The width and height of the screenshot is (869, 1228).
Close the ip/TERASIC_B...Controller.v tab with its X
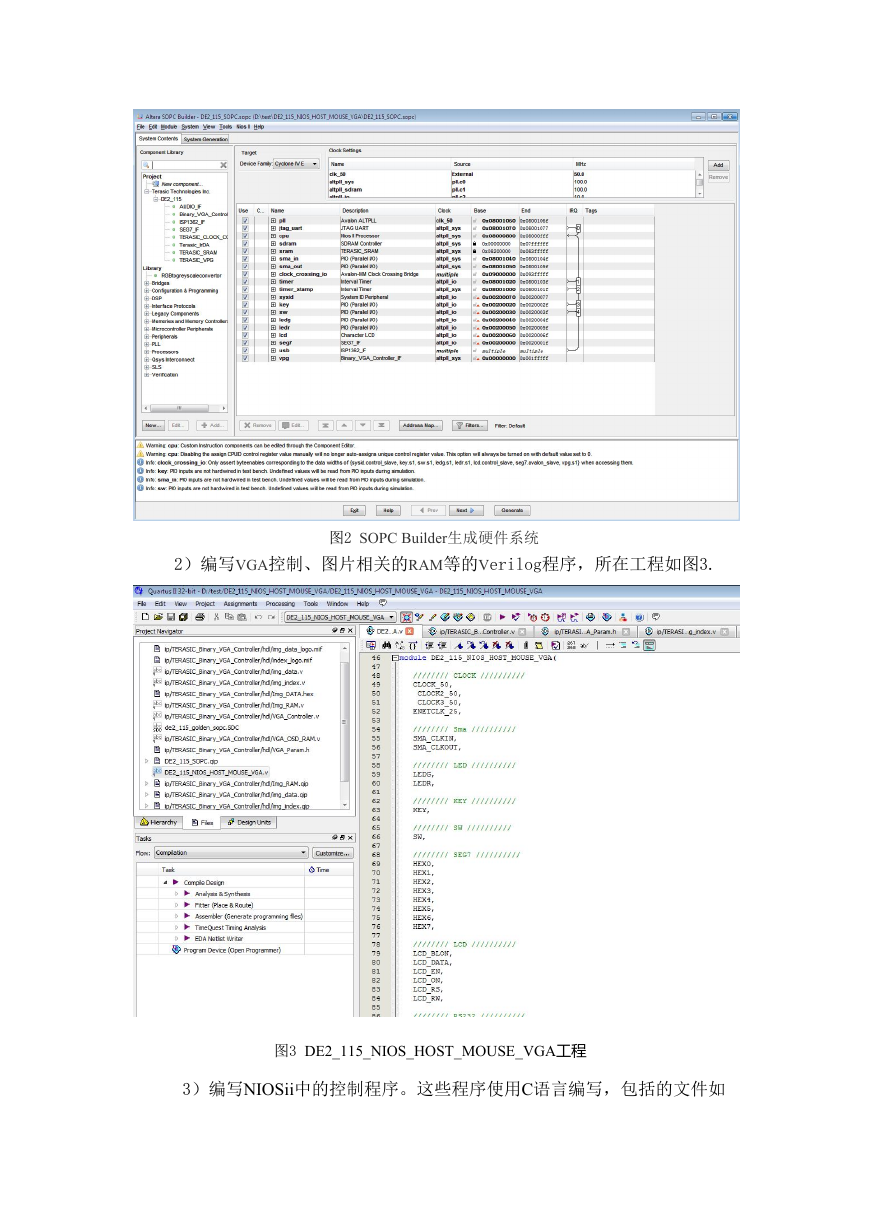(522, 632)
